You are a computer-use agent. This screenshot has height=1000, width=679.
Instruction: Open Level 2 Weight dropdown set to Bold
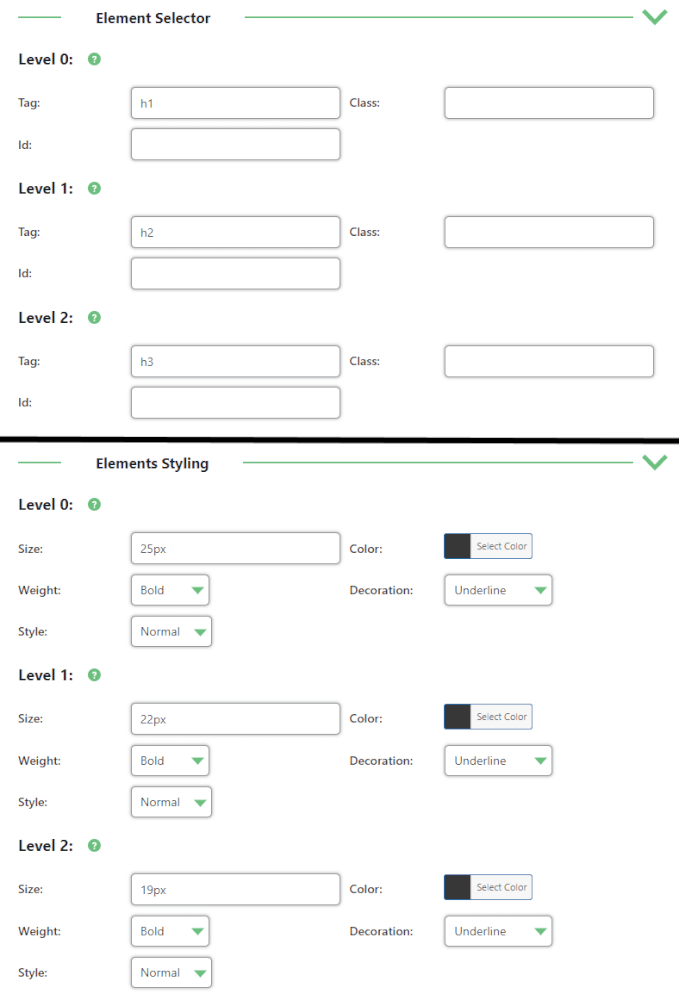click(170, 932)
